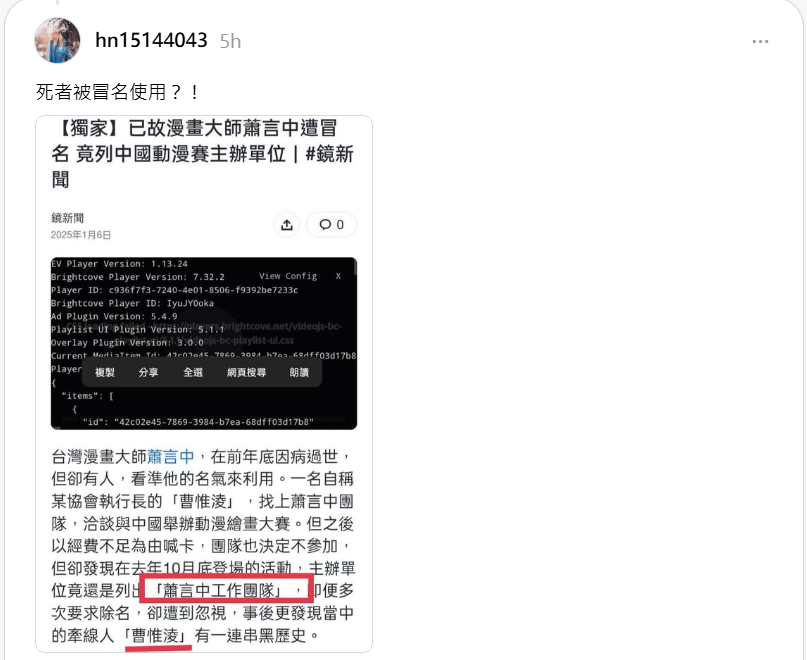Screen dimensions: 807x660
Task: Click the black Brightcove player debug panel
Action: coord(204,343)
